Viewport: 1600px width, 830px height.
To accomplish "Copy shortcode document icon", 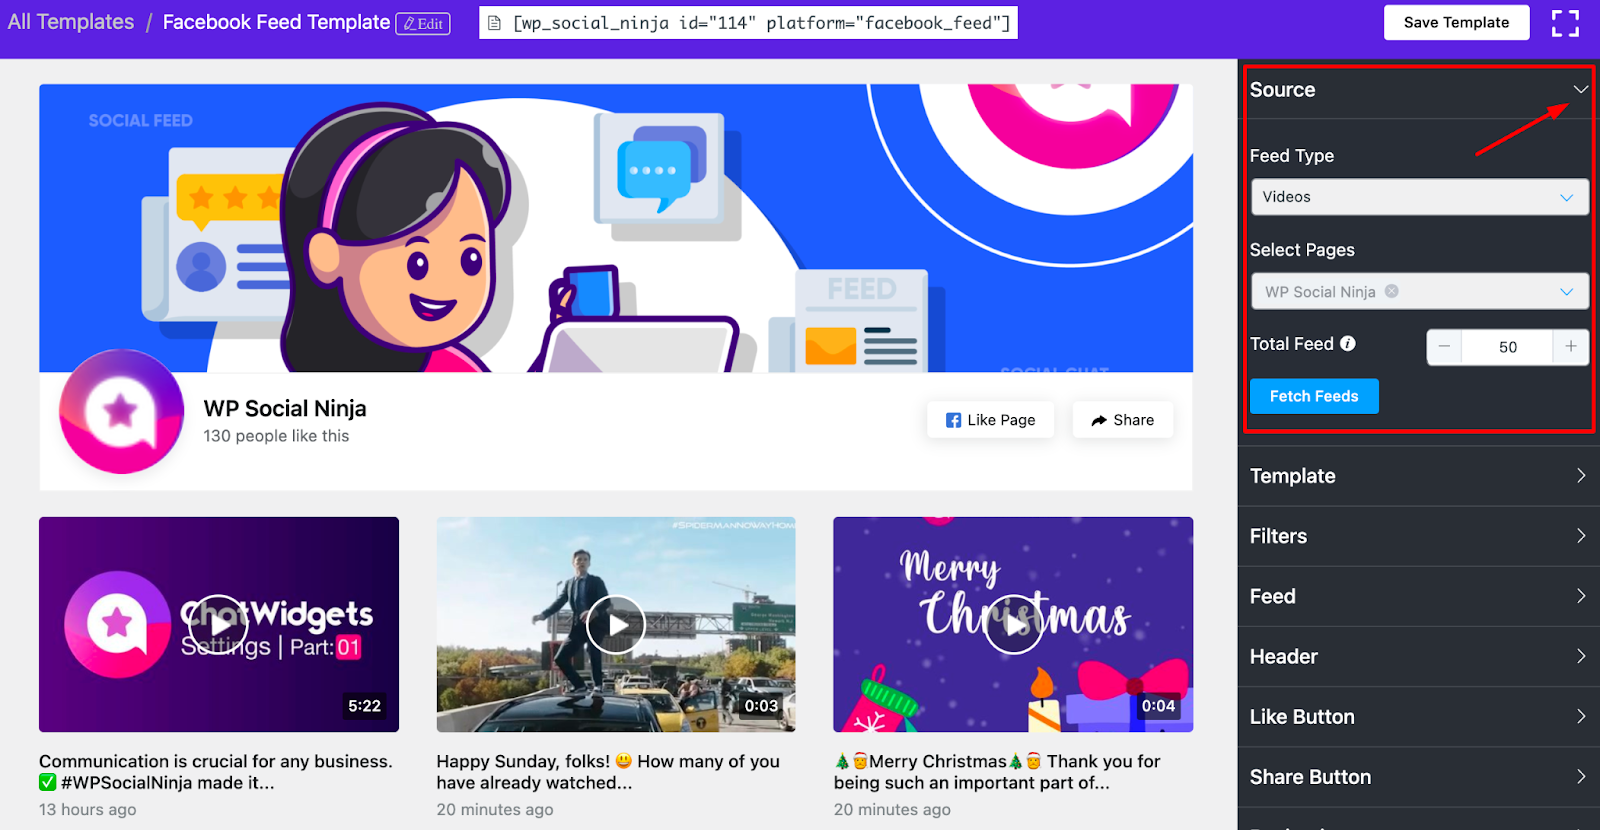I will [494, 23].
